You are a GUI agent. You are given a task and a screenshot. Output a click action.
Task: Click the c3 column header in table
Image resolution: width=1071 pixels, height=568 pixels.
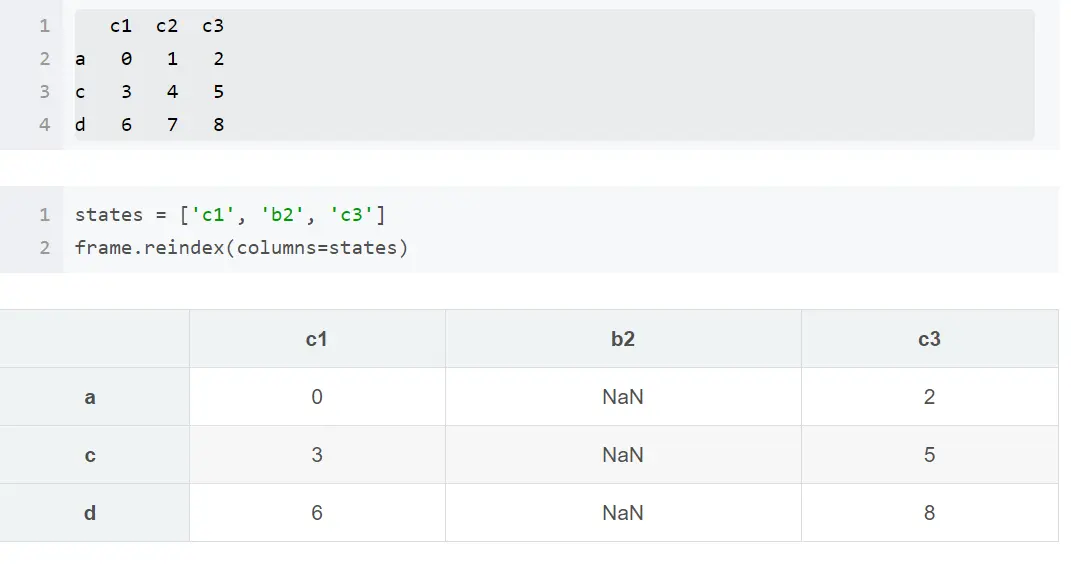coord(930,339)
